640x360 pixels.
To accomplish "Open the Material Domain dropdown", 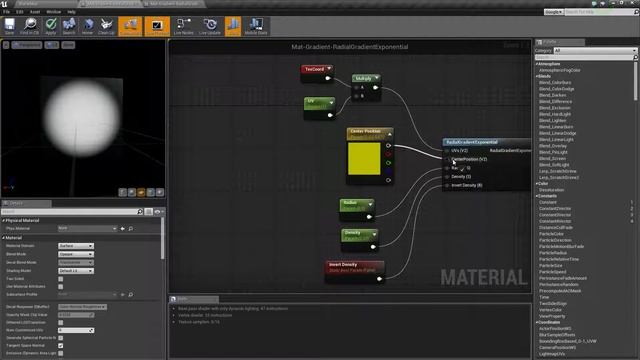I will (76, 246).
